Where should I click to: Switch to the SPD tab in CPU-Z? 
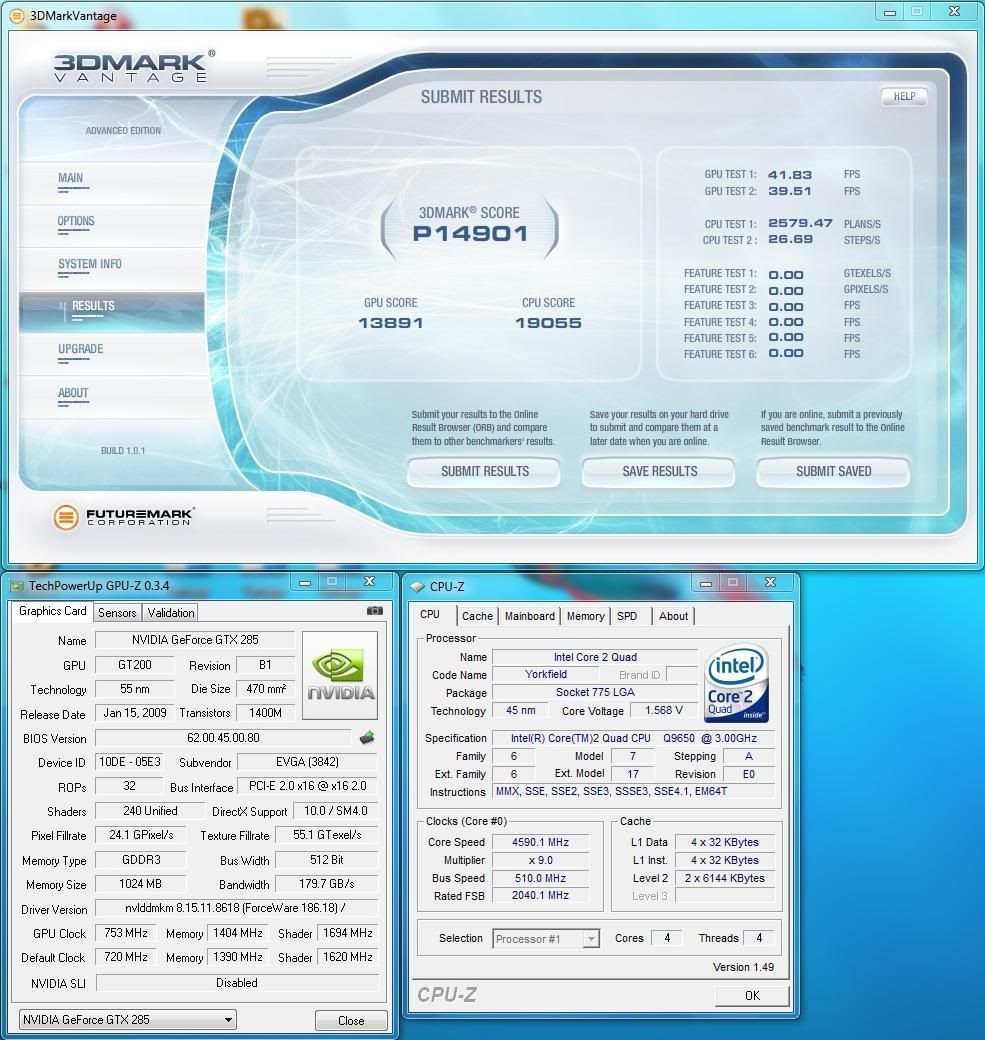pyautogui.click(x=627, y=616)
